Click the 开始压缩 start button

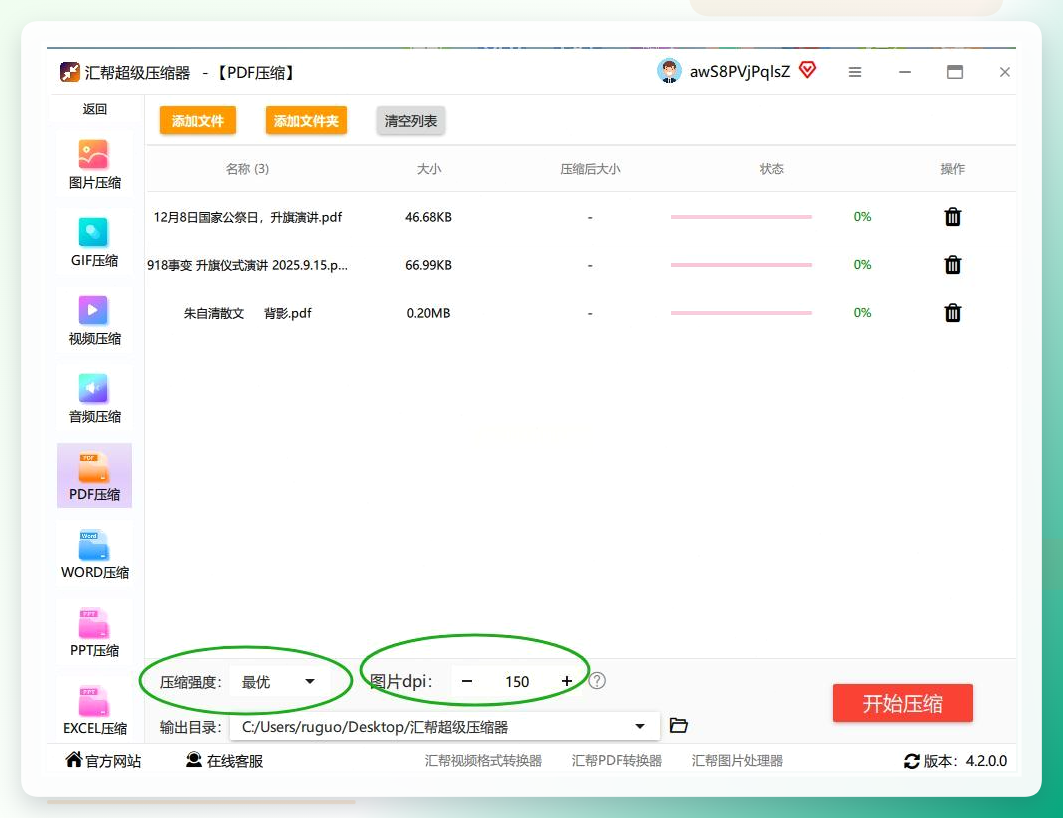[x=902, y=703]
